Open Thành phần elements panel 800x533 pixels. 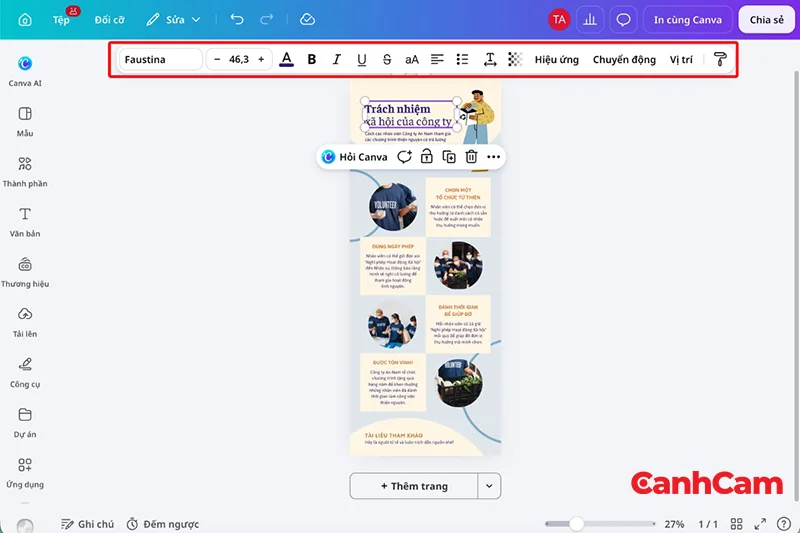[x=25, y=172]
